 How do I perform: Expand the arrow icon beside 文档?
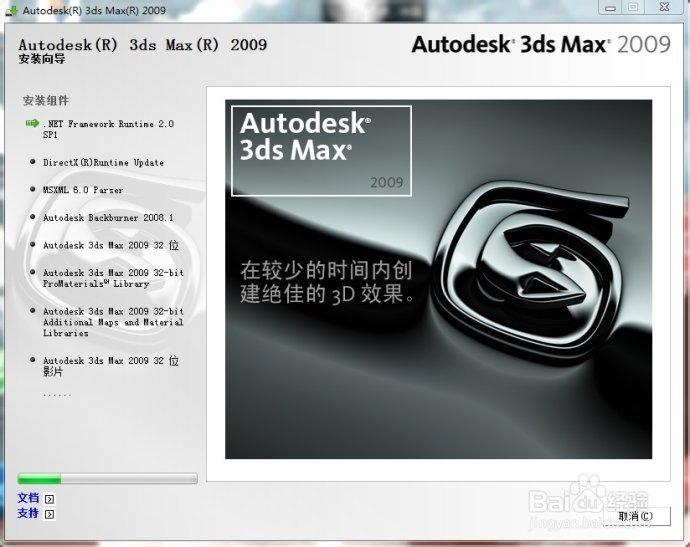[50, 499]
